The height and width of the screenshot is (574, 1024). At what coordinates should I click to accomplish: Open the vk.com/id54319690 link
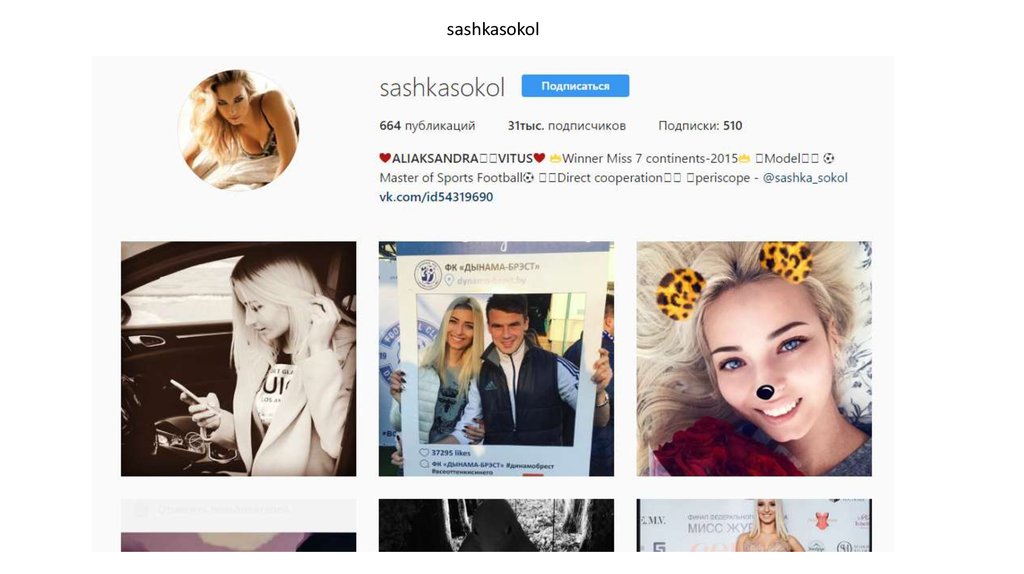coord(436,197)
